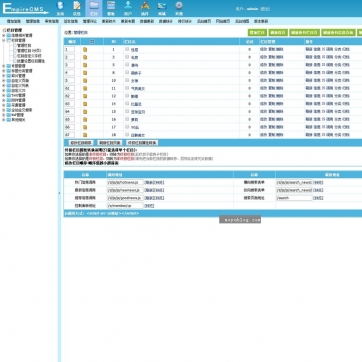Image resolution: width=362 pixels, height=362 pixels.
Task: Click the folder icon in row ID 1
Action: (x=85, y=50)
